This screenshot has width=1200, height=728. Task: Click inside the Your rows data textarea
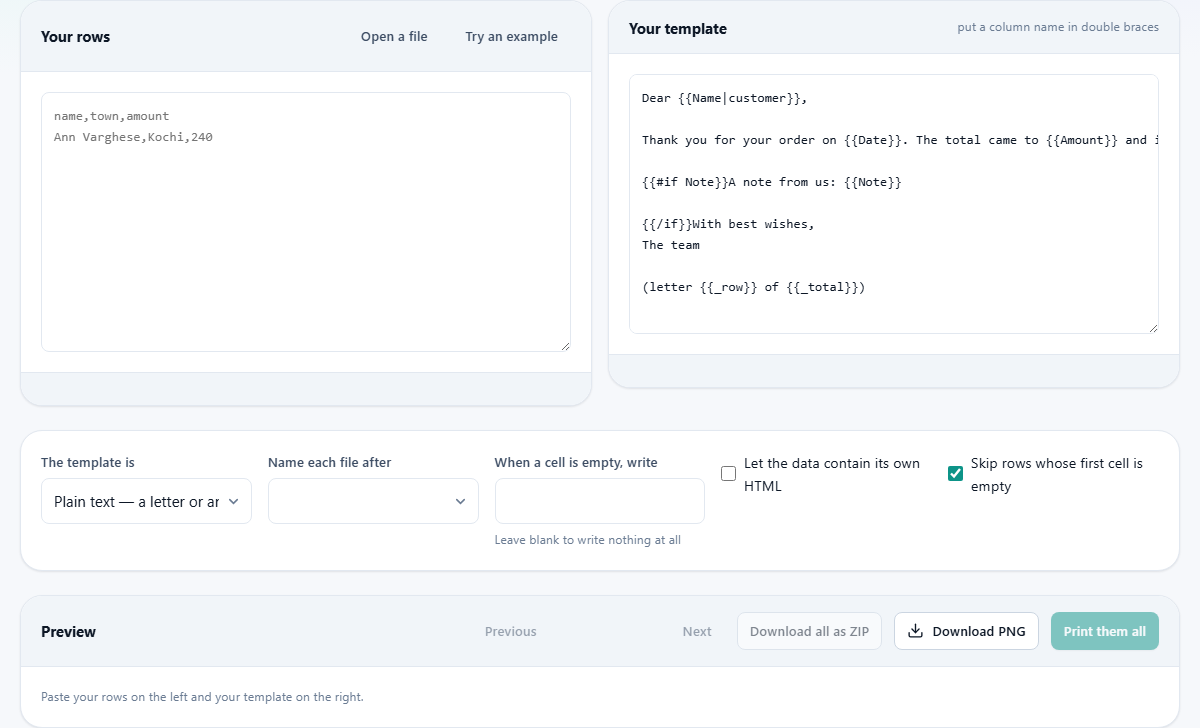(306, 222)
